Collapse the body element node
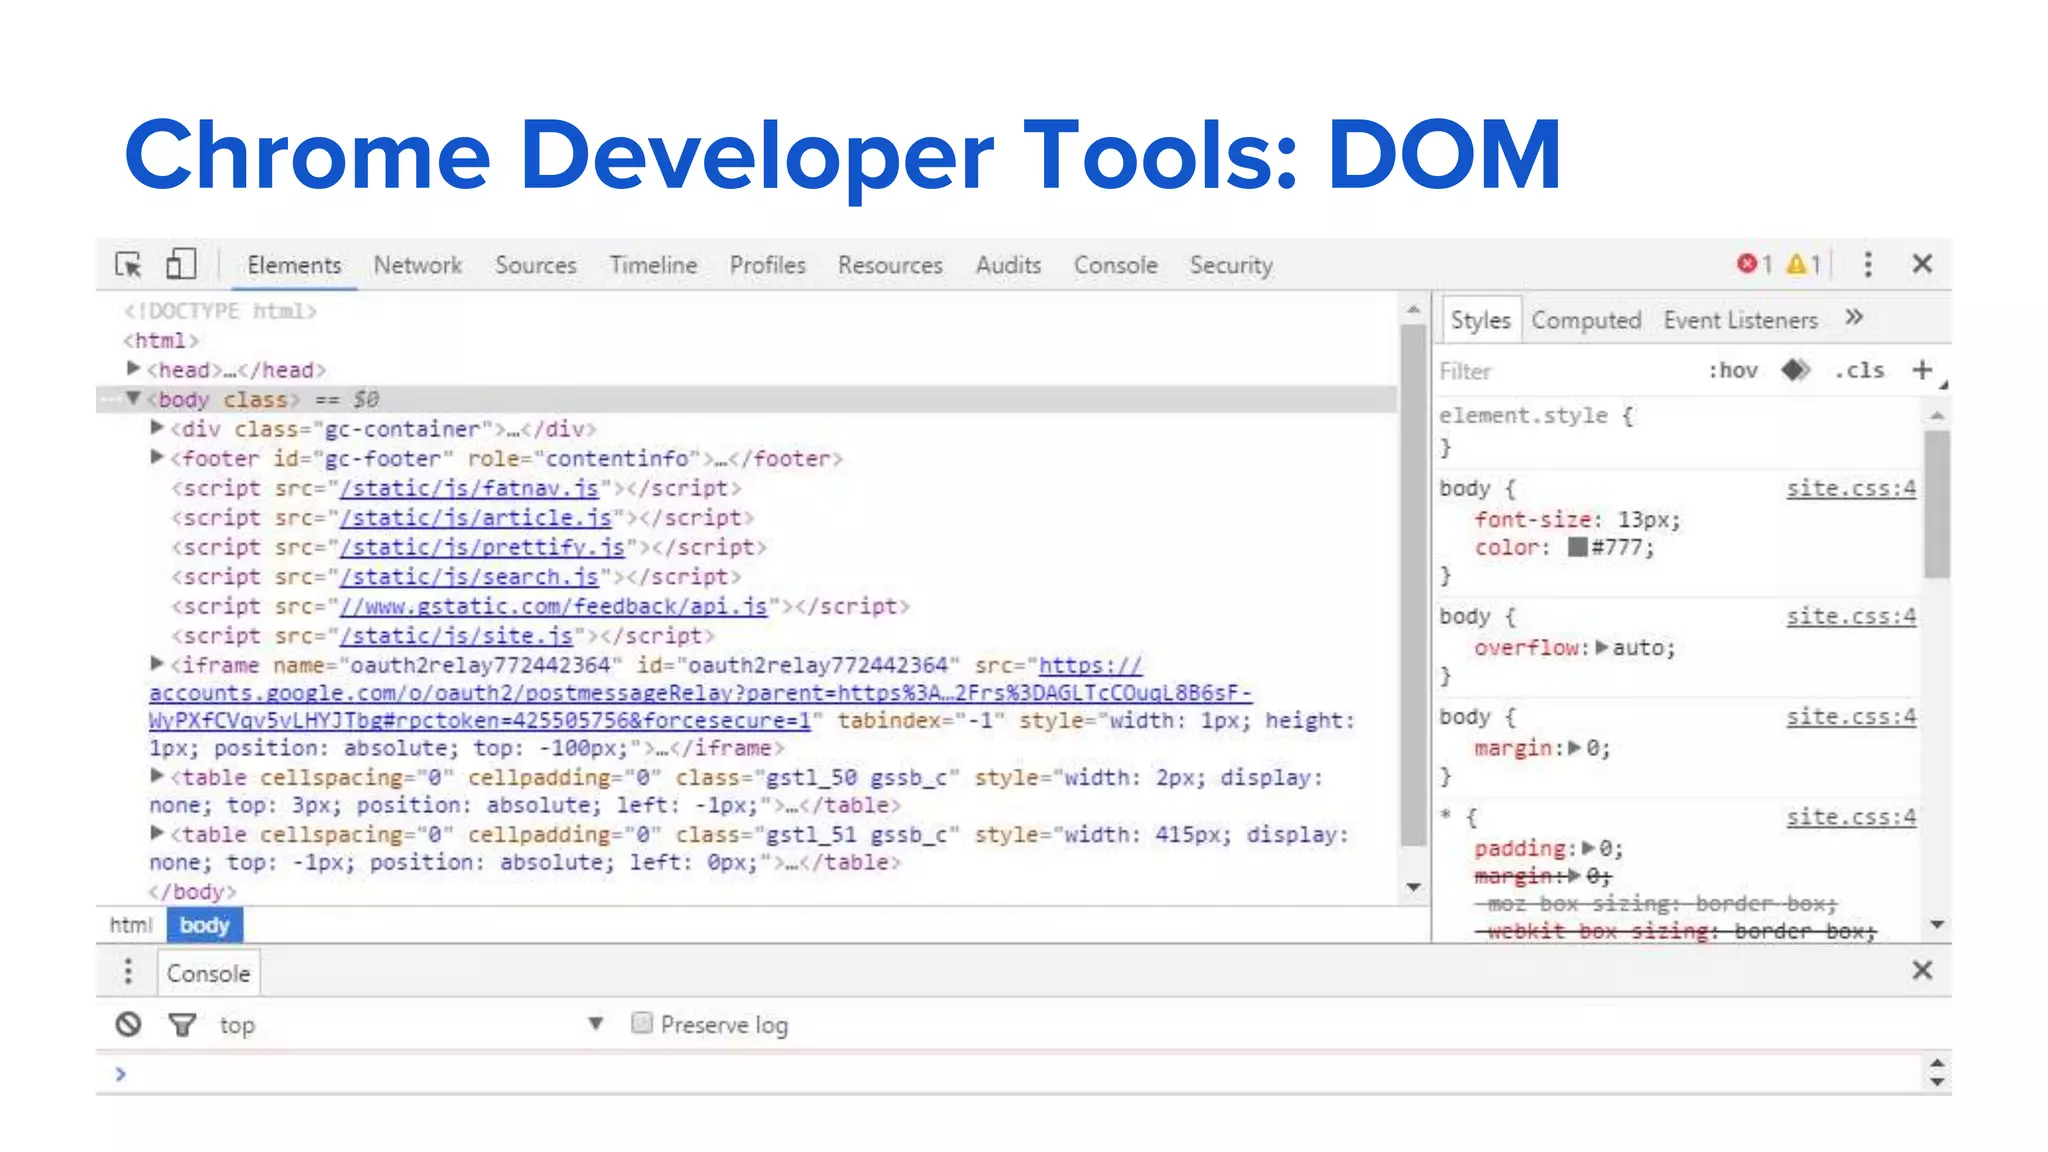Viewport: 2048px width, 1152px height. tap(134, 398)
